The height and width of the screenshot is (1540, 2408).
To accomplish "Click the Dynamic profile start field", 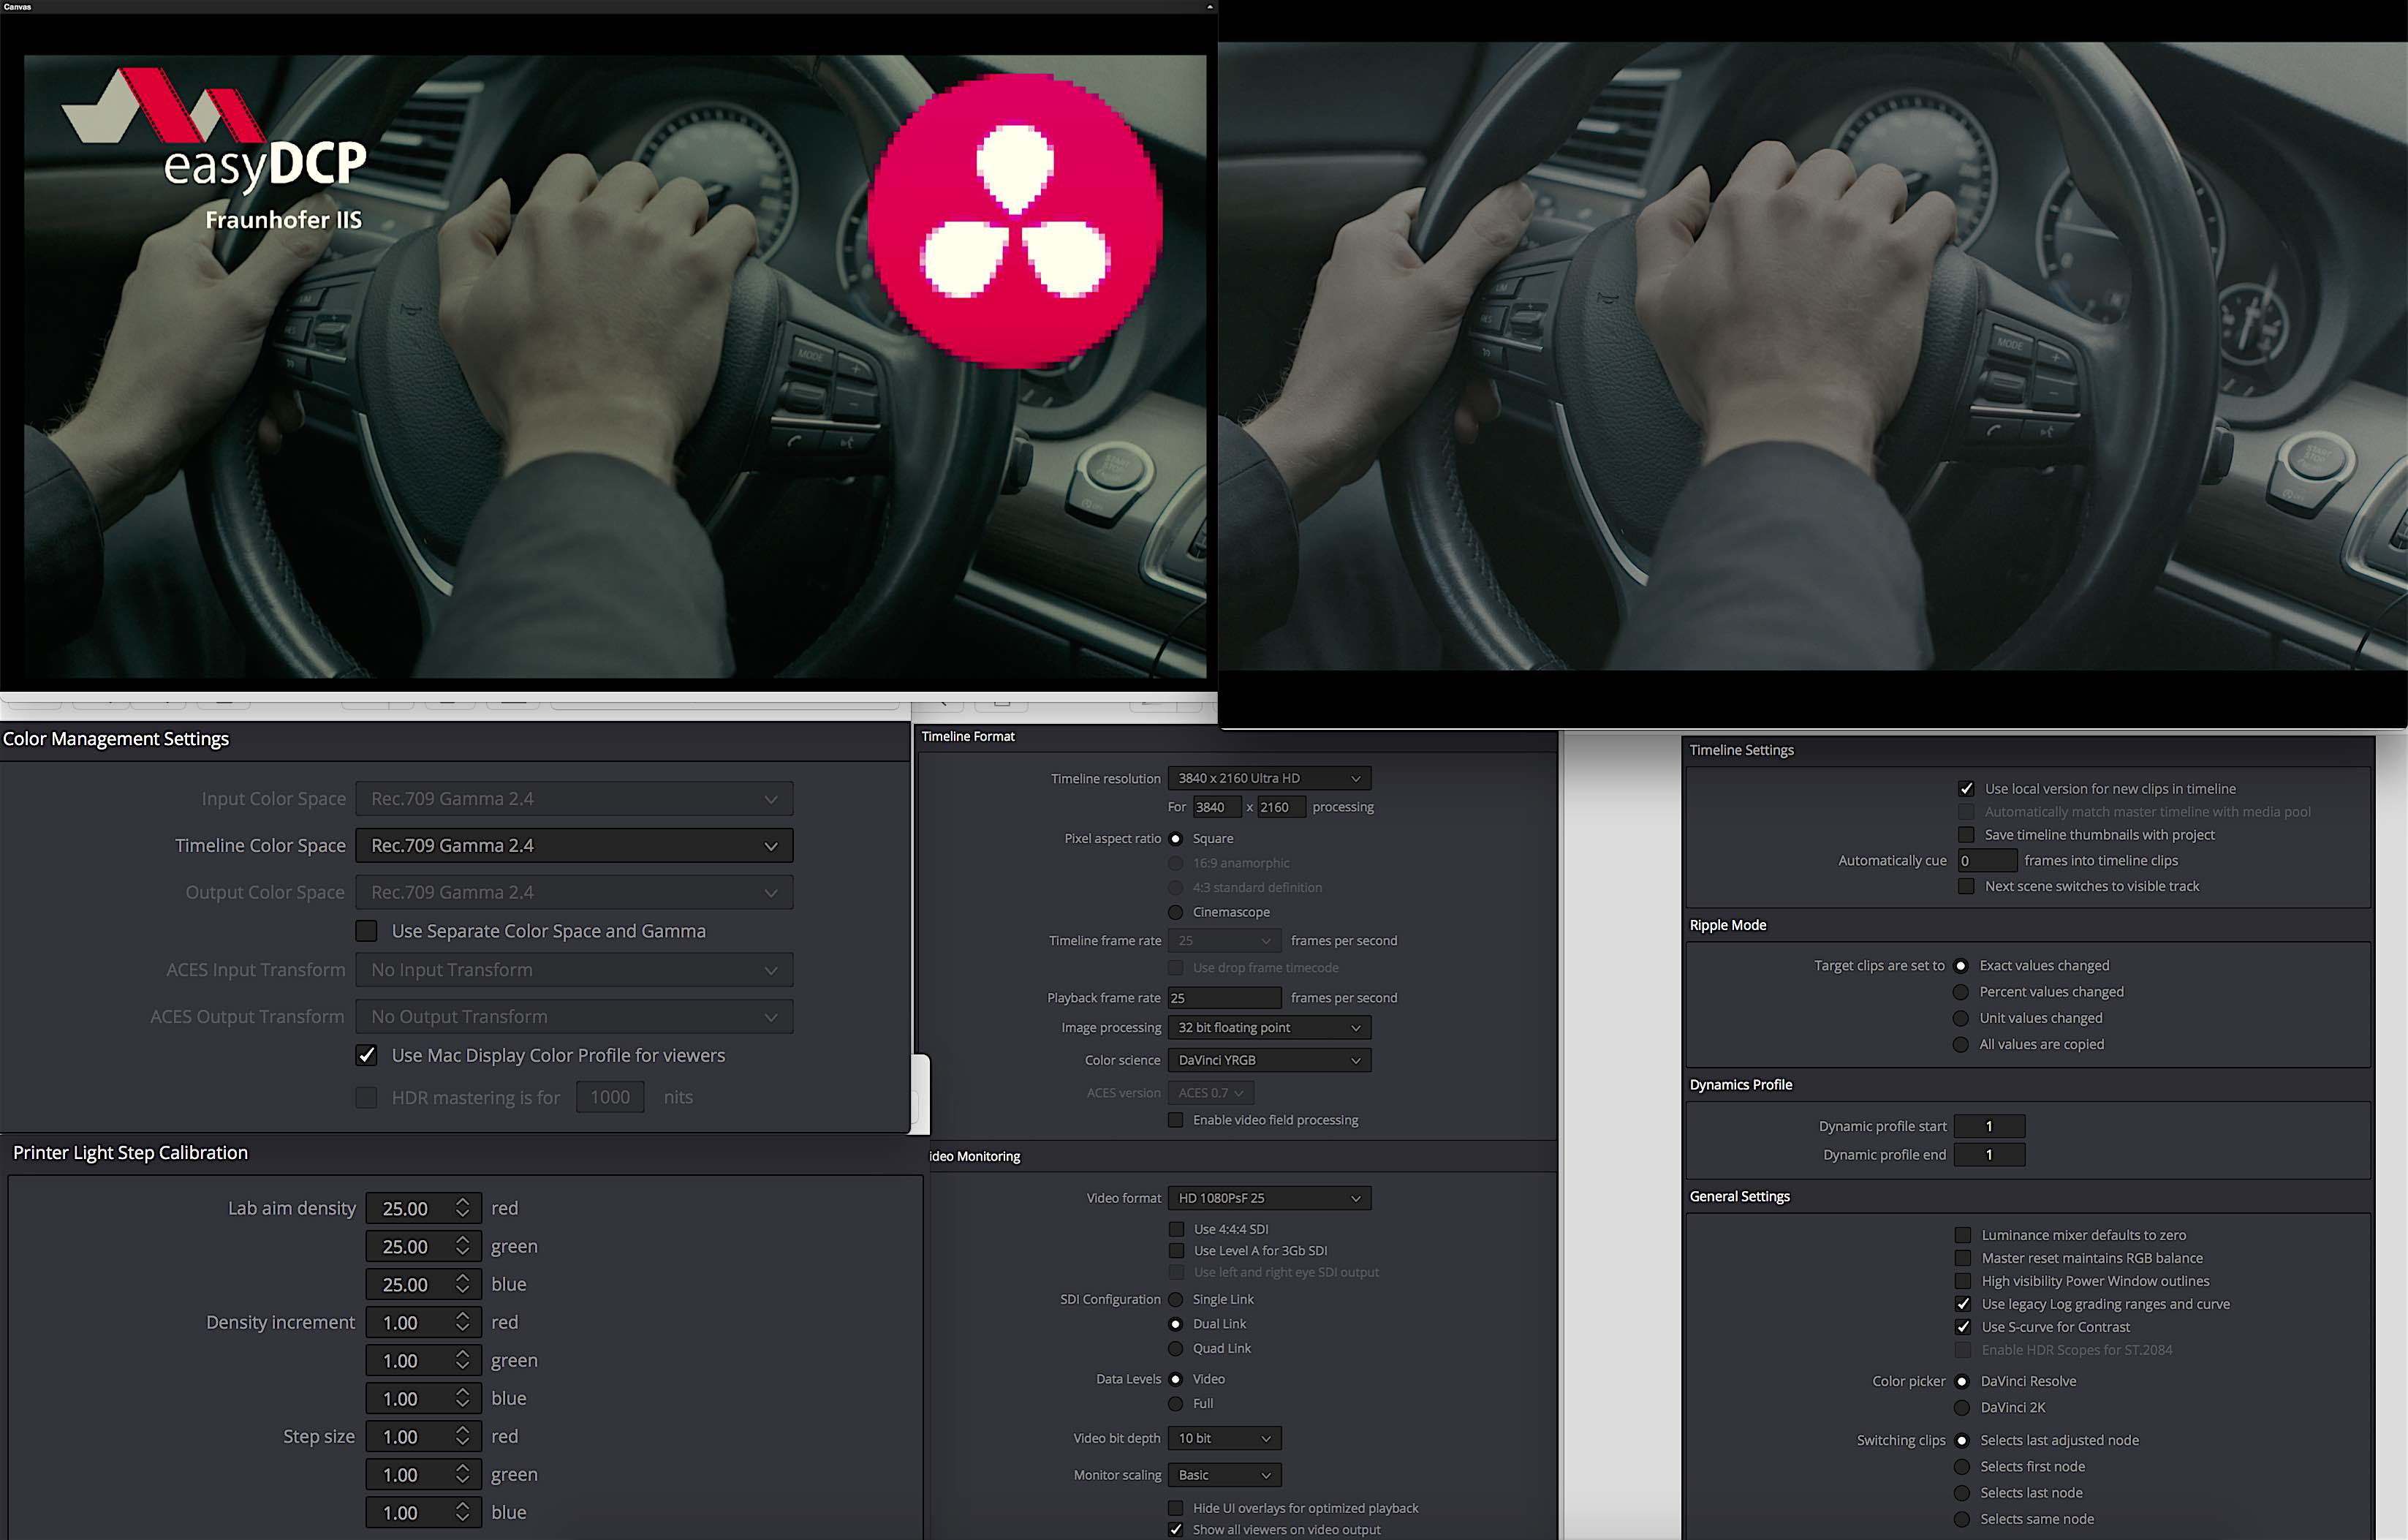I will [1990, 1126].
